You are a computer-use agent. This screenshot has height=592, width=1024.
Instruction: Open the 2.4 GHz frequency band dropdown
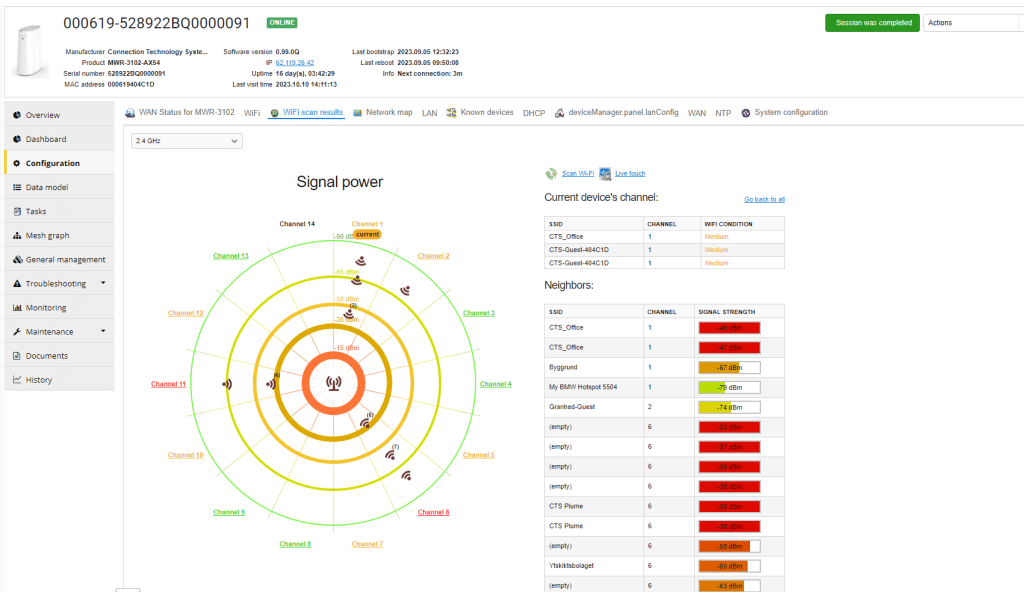187,141
